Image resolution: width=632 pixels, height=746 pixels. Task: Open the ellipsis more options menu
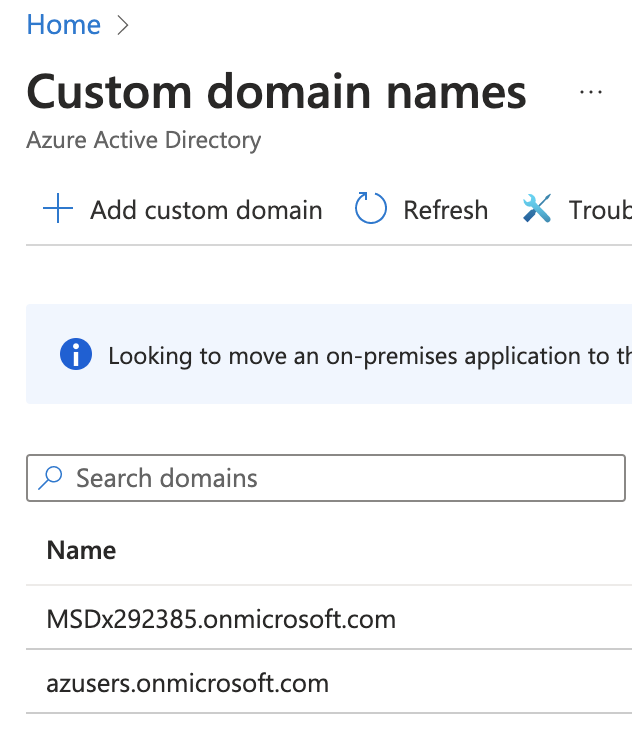click(x=591, y=92)
